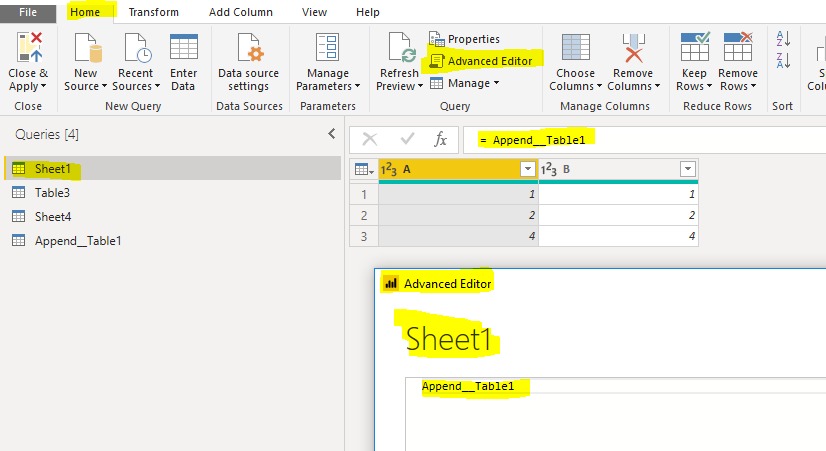Click the Choose Columns icon
The width and height of the screenshot is (826, 451).
point(575,47)
